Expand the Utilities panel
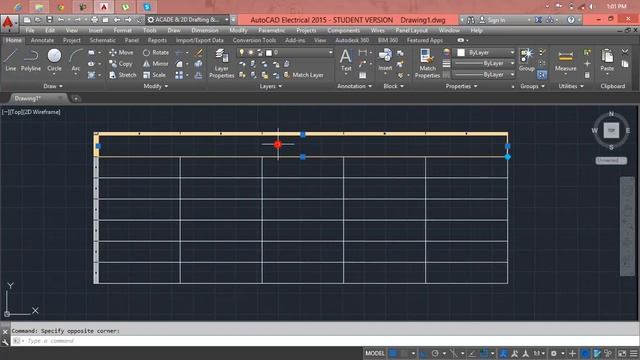This screenshot has width=640, height=360. (571, 86)
